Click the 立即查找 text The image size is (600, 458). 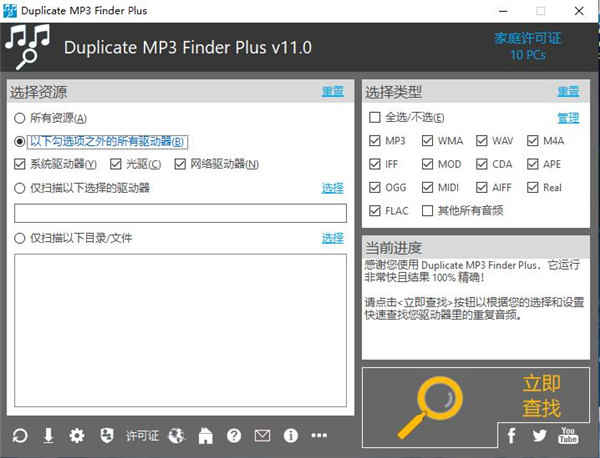(x=541, y=396)
